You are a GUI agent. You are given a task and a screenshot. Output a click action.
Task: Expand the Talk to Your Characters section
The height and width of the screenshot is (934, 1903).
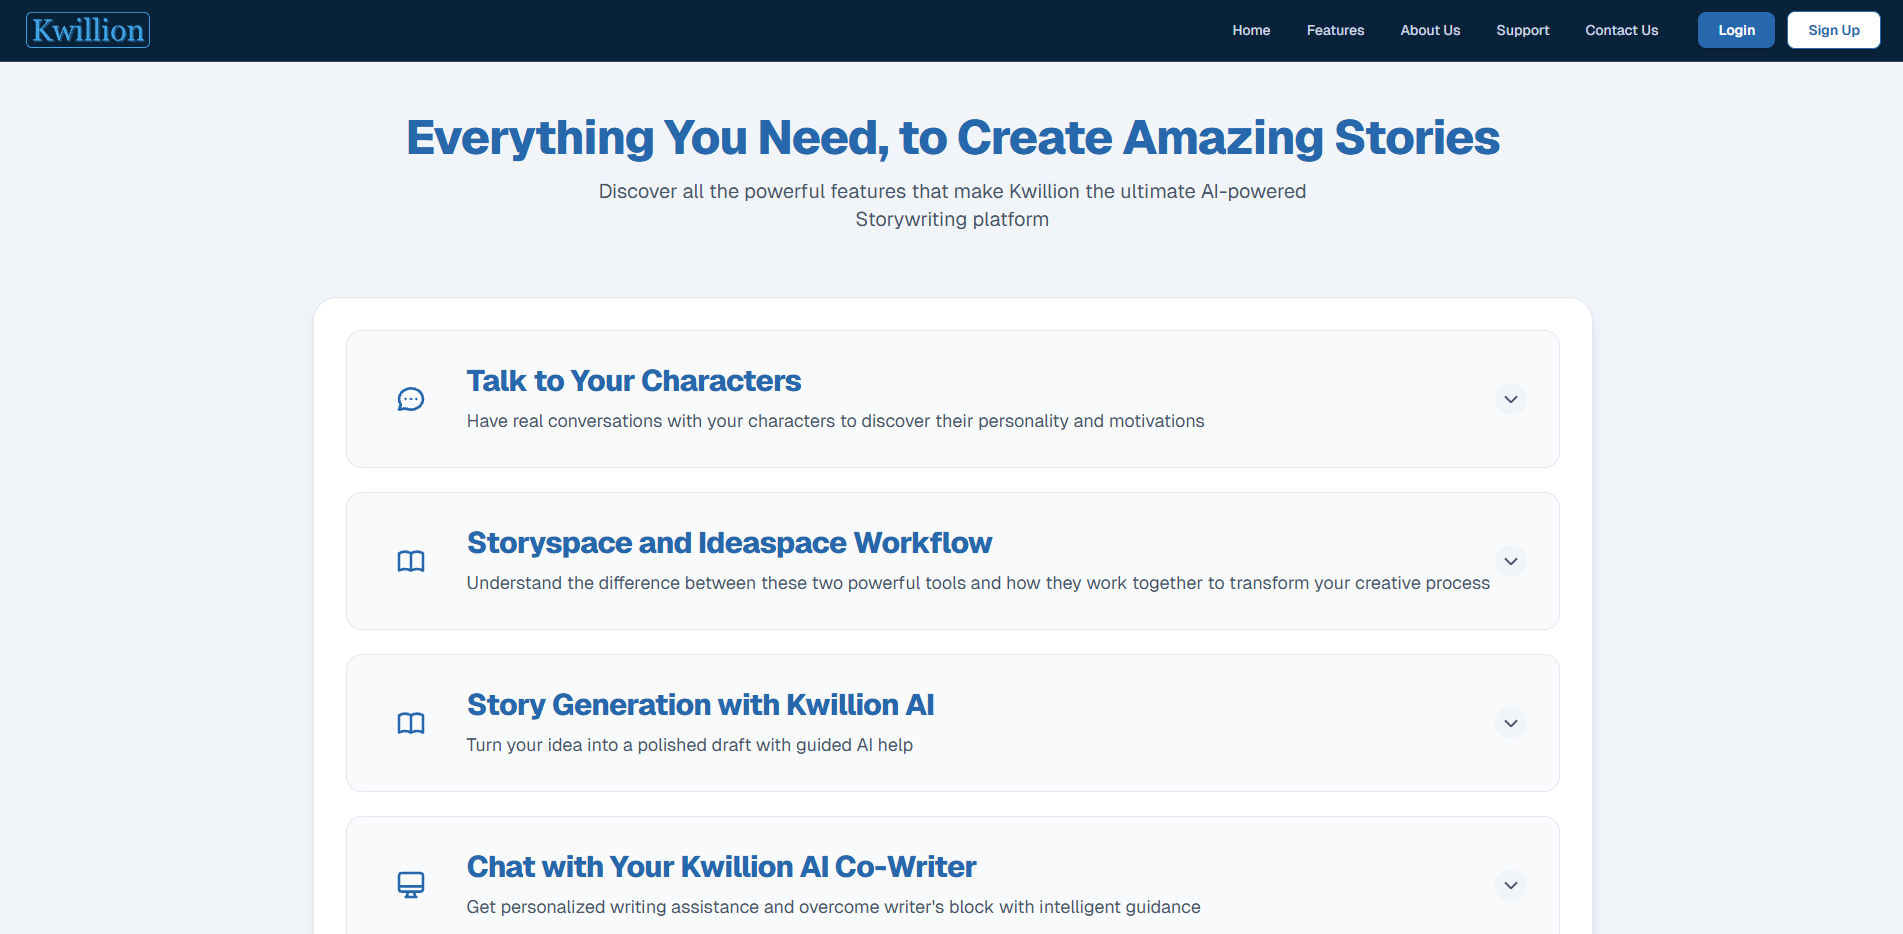pyautogui.click(x=1511, y=399)
